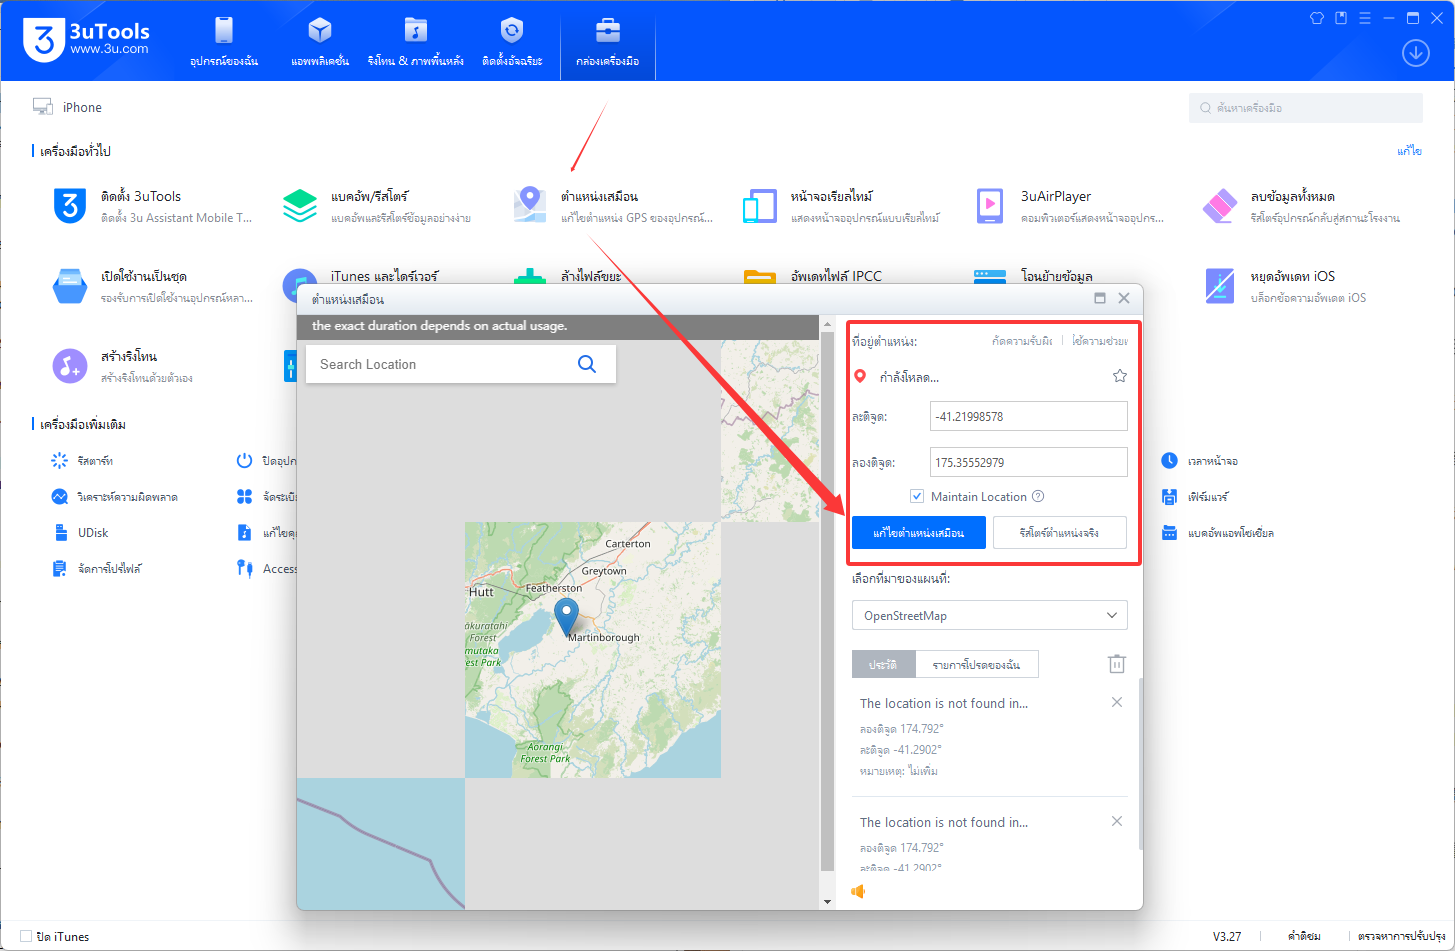
Task: Click the ติดตั้ง 3uTools install icon
Action: pyautogui.click(x=70, y=206)
